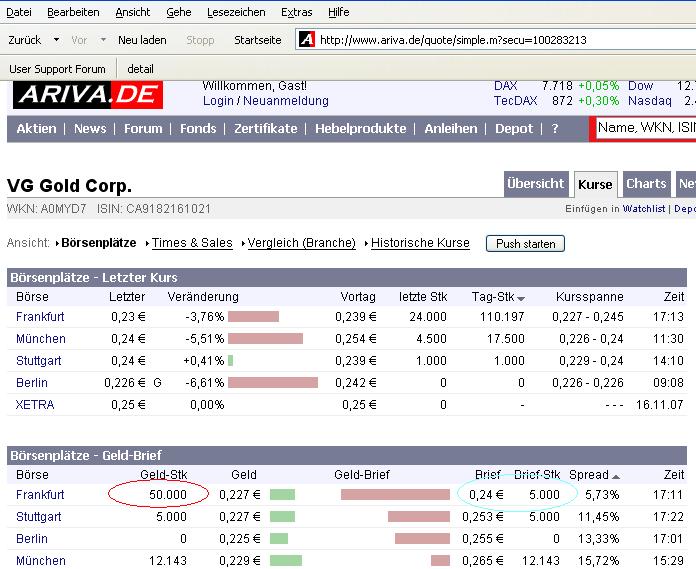Open Anleihen in navigation bar
Viewport: 696px width, 569px height.
point(451,129)
